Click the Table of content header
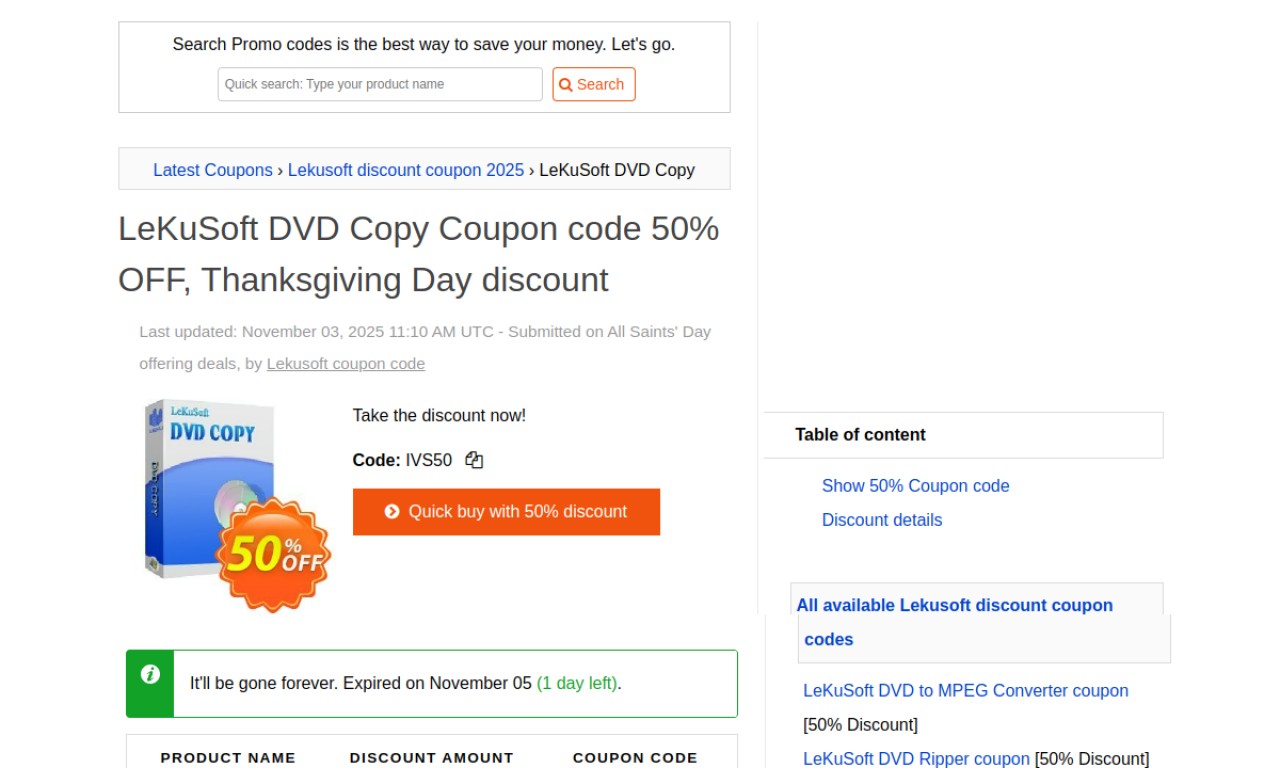The height and width of the screenshot is (768, 1280). [860, 435]
